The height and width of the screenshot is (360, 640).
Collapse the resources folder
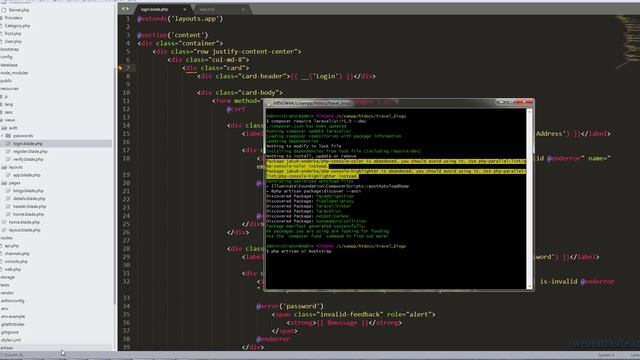coord(9,89)
